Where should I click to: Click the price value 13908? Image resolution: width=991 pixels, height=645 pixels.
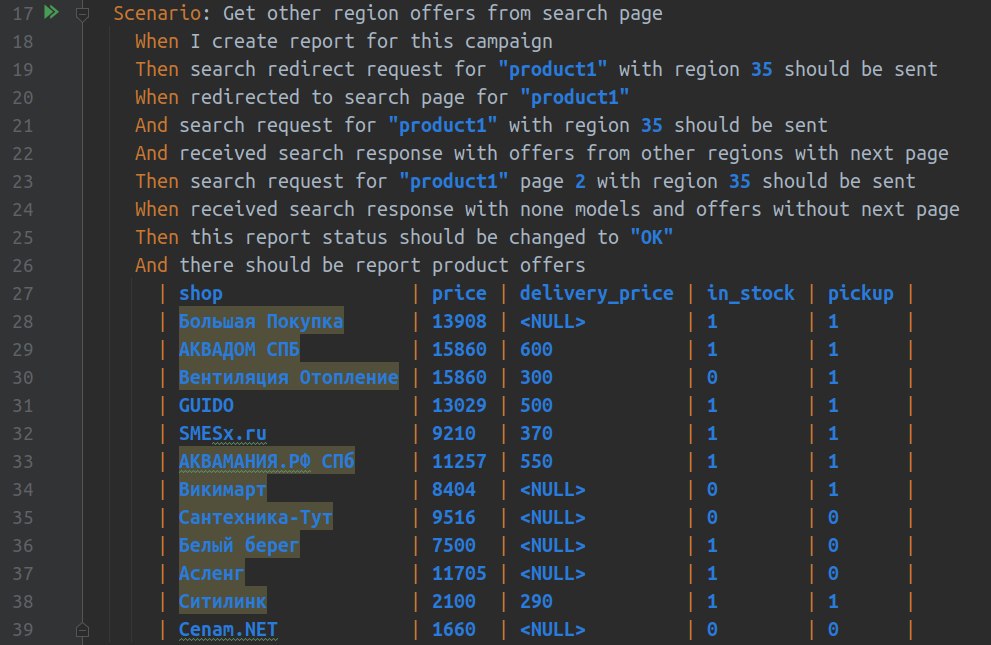pos(459,321)
